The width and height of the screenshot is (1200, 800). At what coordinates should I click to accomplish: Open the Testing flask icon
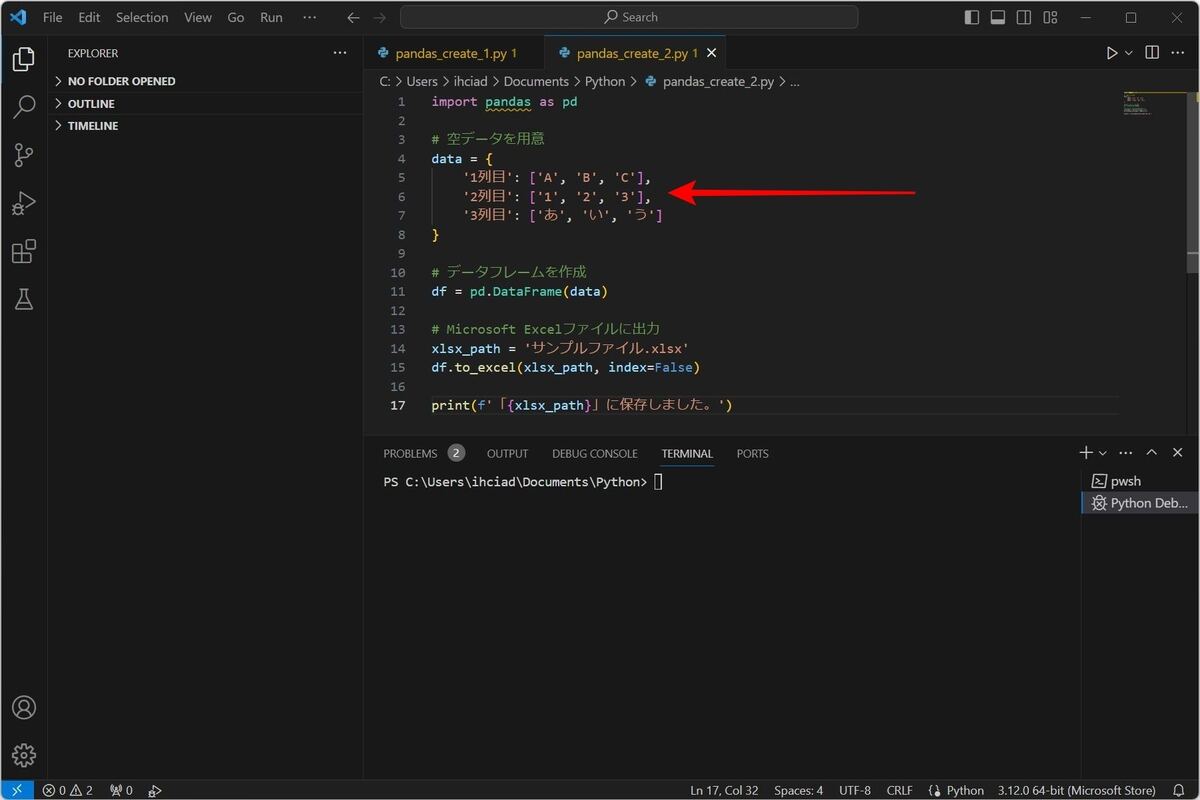[x=24, y=298]
